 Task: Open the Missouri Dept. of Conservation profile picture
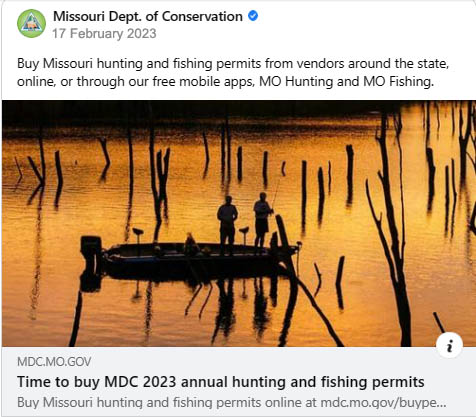point(31,24)
